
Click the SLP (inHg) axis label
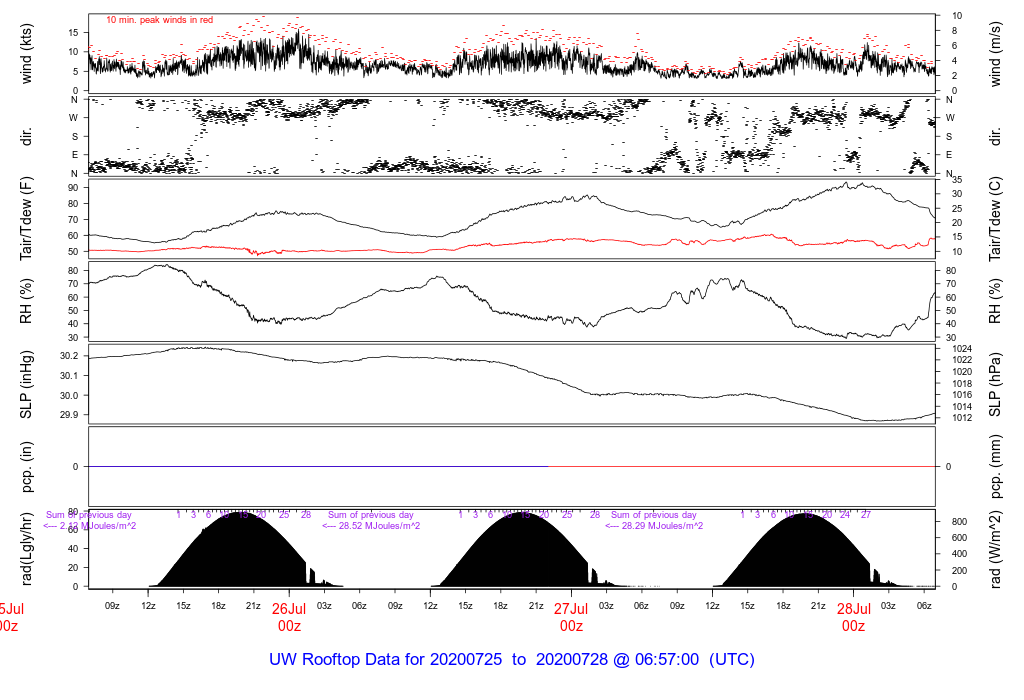pyautogui.click(x=27, y=385)
